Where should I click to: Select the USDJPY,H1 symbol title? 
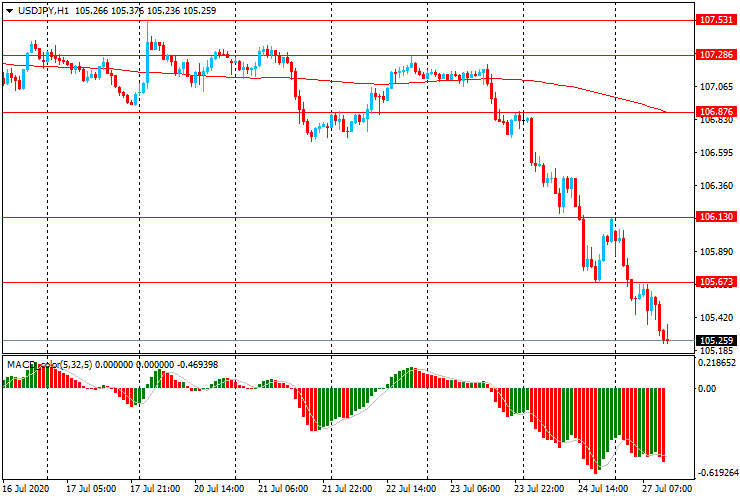(43, 10)
